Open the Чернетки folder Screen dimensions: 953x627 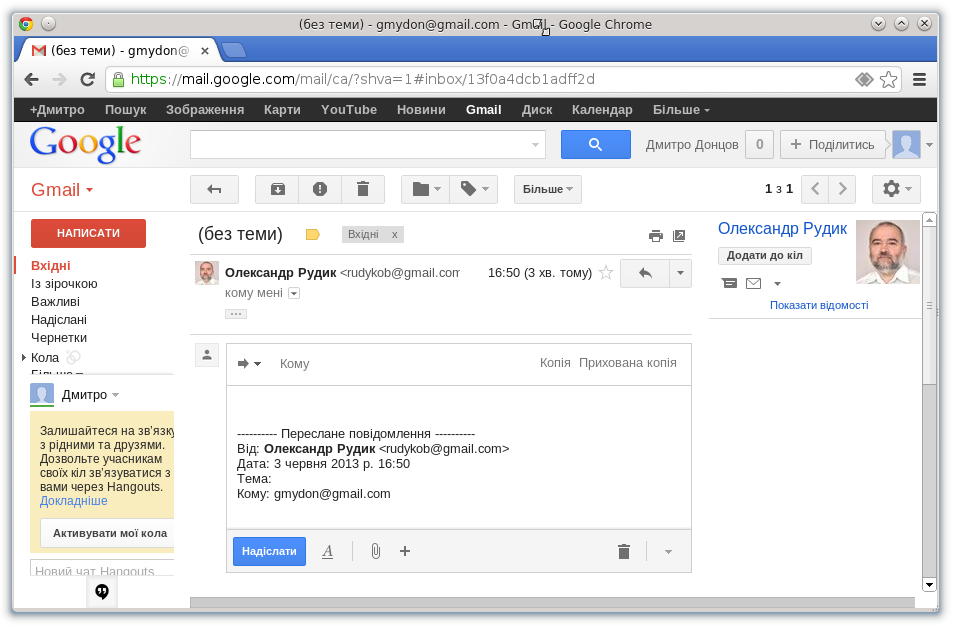(59, 338)
